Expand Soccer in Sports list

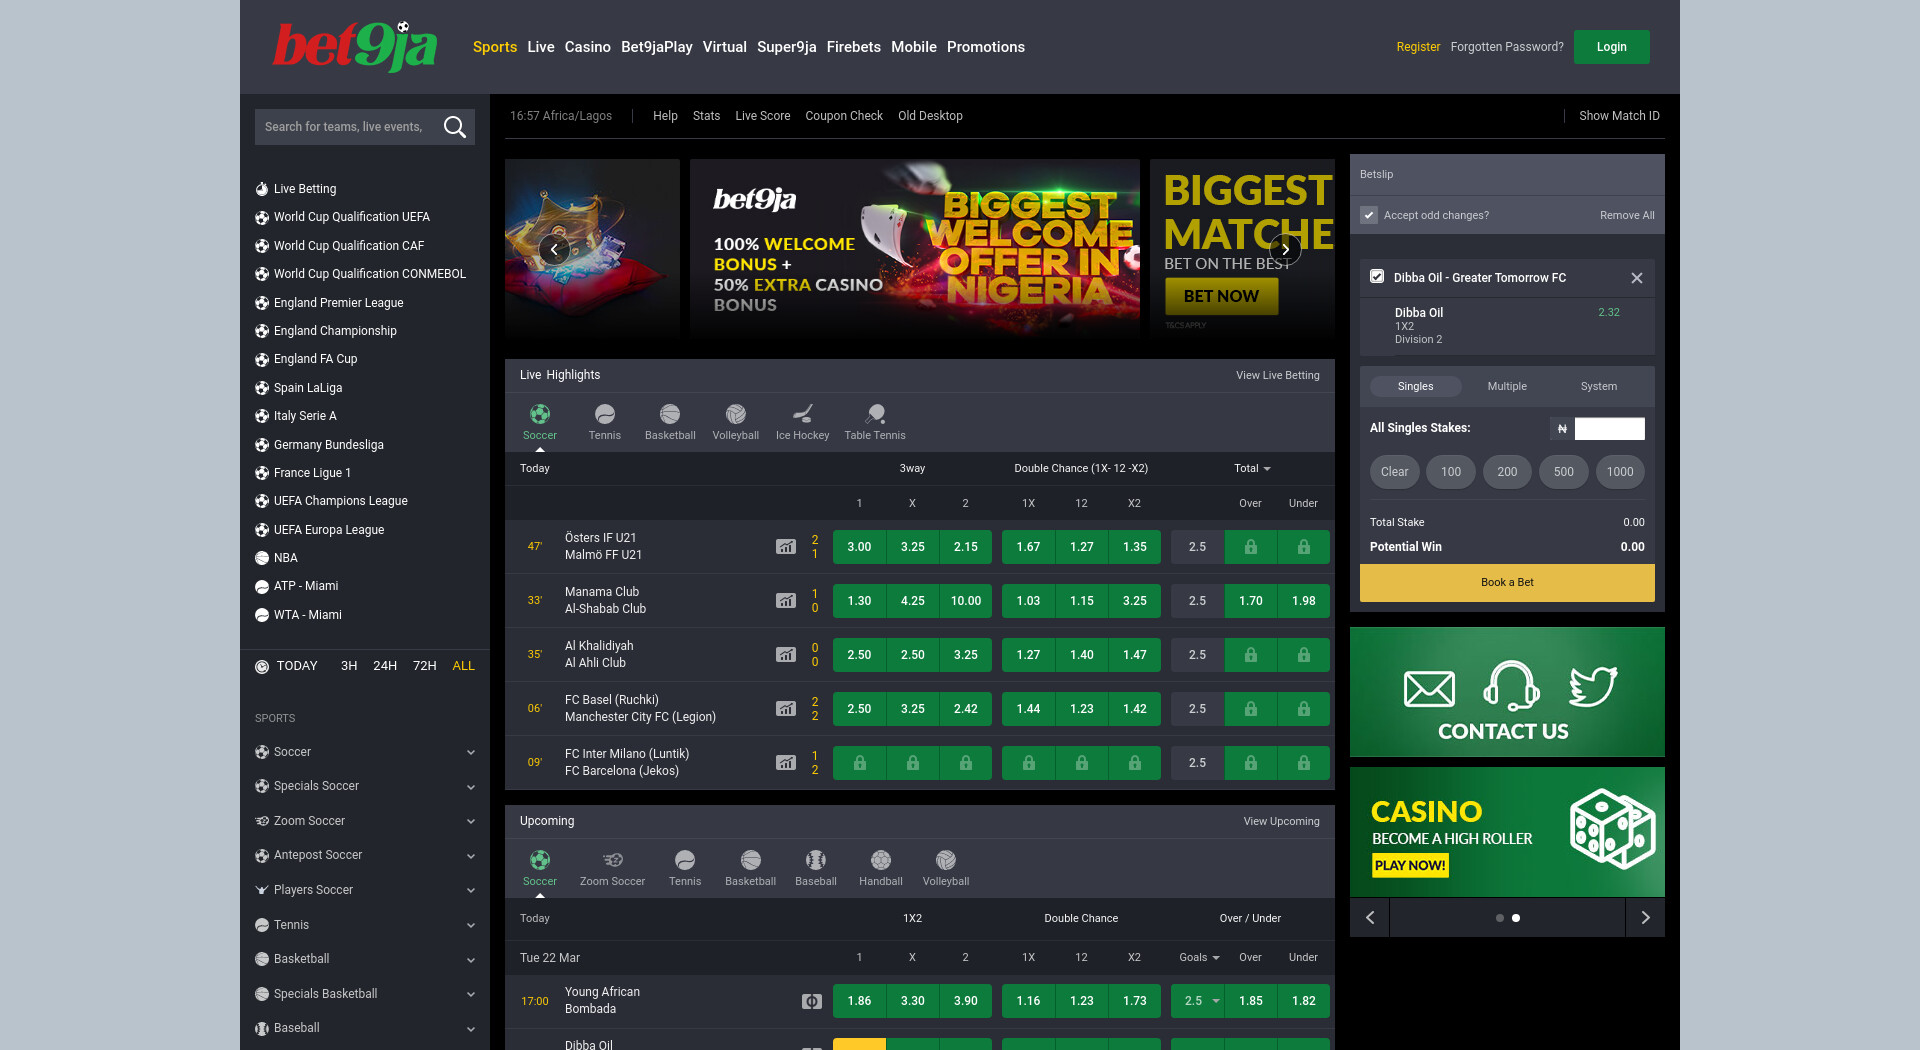(x=365, y=752)
